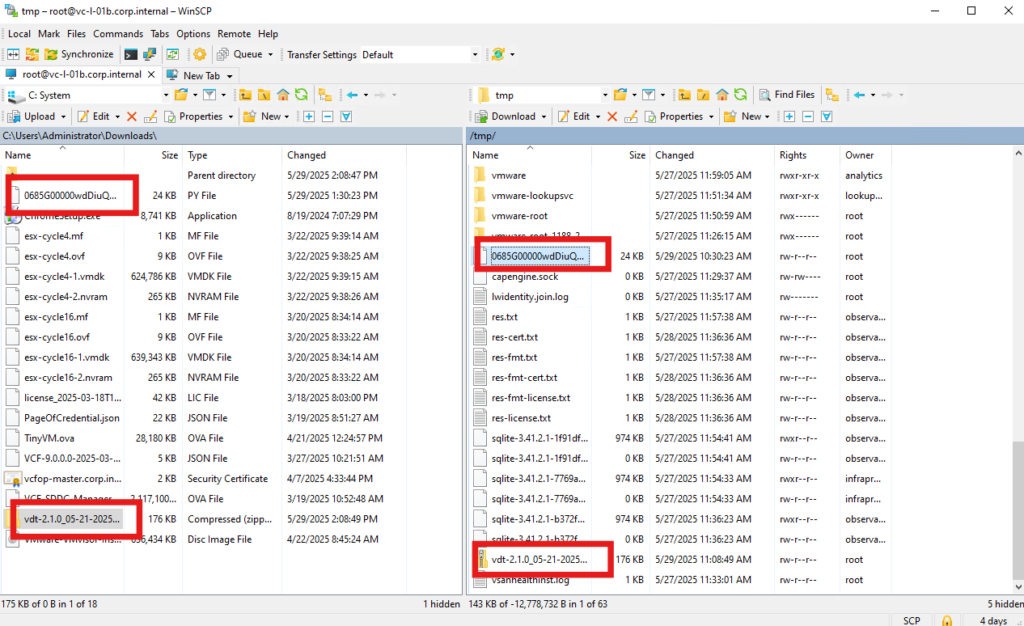
Task: Click local panel Open Directory folder icon
Action: [181, 95]
